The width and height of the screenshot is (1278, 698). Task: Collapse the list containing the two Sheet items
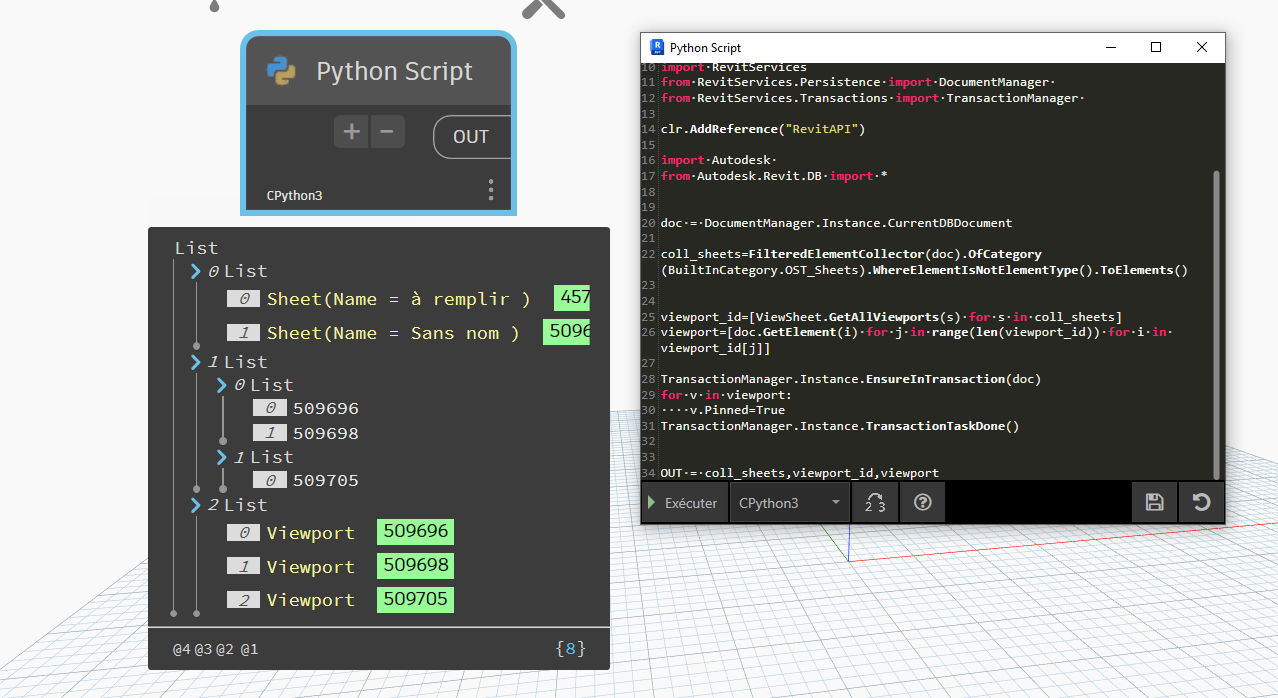pos(196,271)
